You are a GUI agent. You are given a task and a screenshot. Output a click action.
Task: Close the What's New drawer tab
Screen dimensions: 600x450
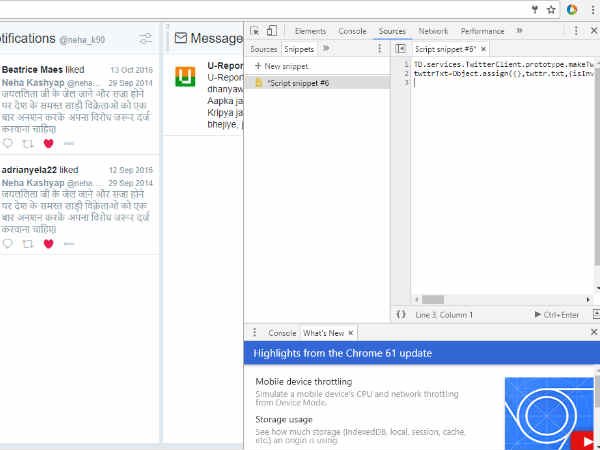(351, 333)
